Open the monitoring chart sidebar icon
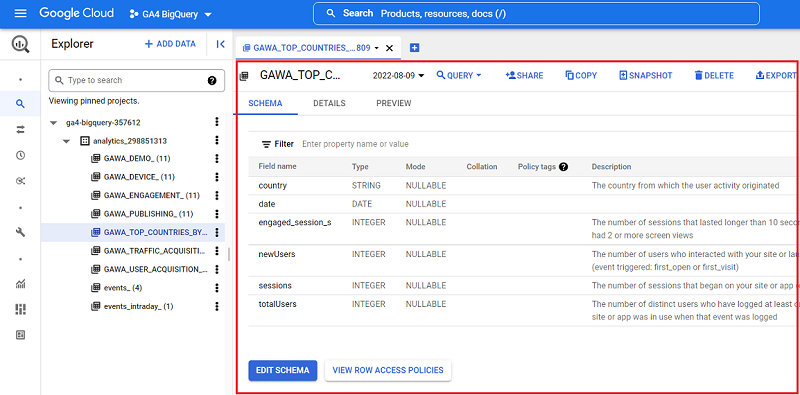The width and height of the screenshot is (800, 395). tap(20, 284)
